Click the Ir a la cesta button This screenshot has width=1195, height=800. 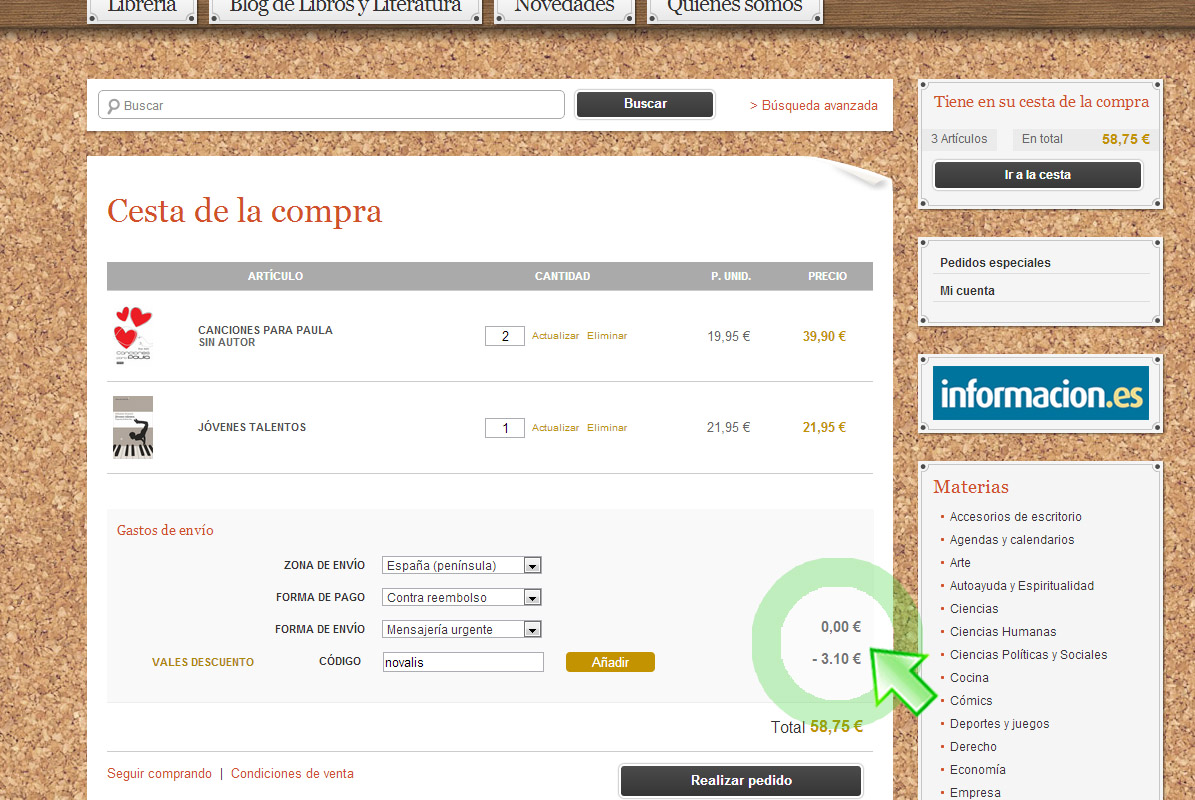tap(1037, 175)
